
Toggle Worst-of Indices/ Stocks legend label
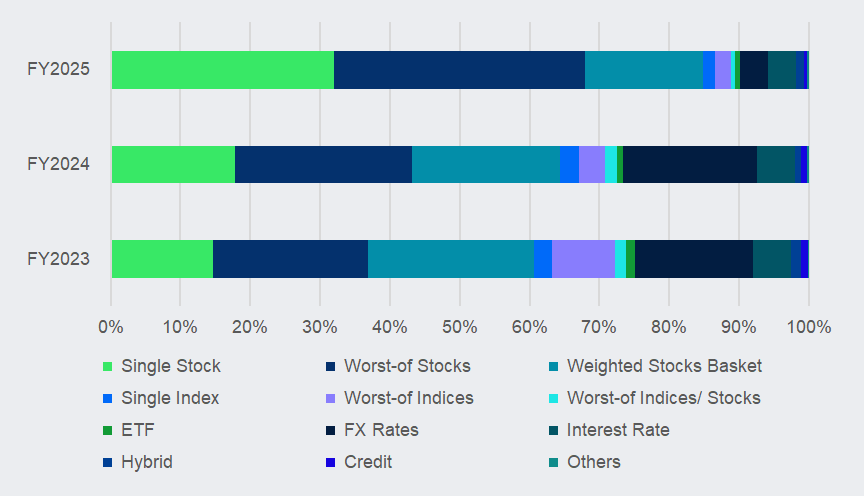click(x=663, y=398)
